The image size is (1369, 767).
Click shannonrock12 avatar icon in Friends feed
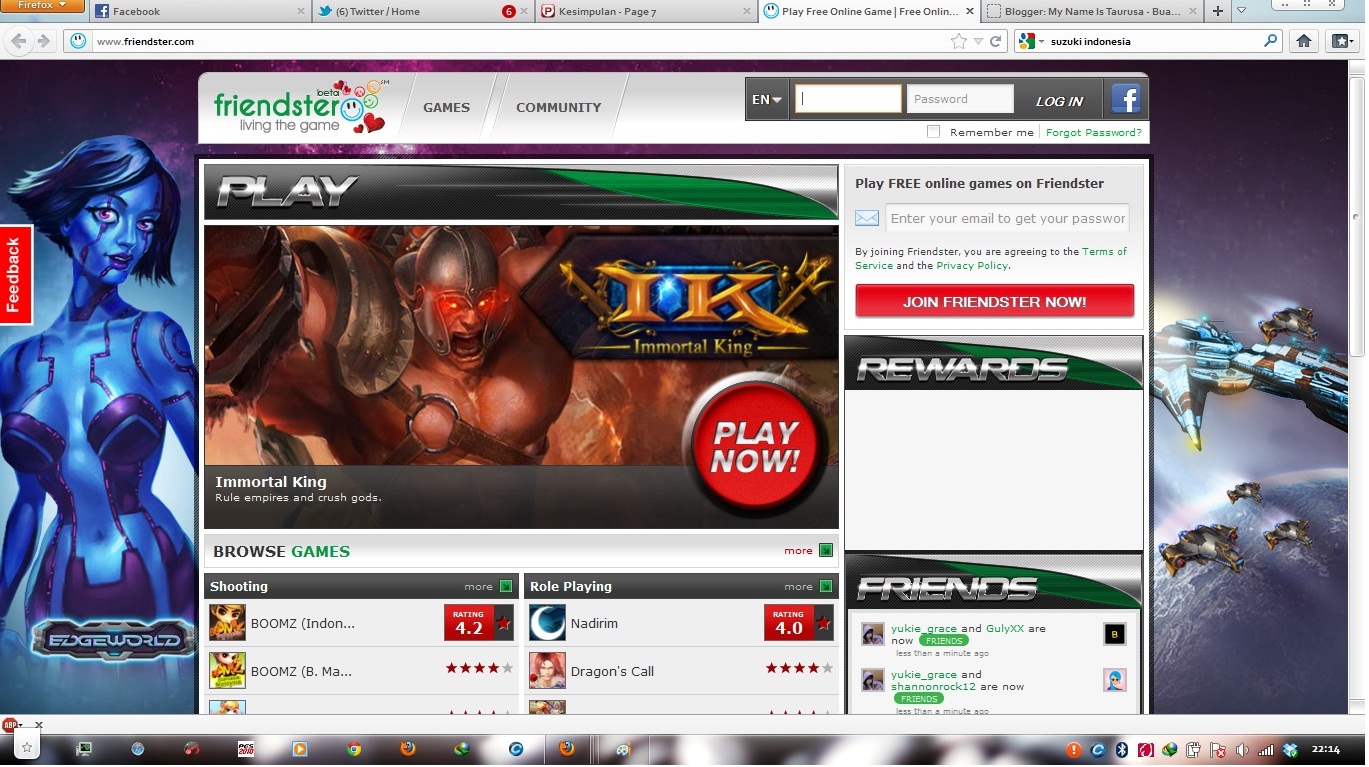tap(1115, 680)
